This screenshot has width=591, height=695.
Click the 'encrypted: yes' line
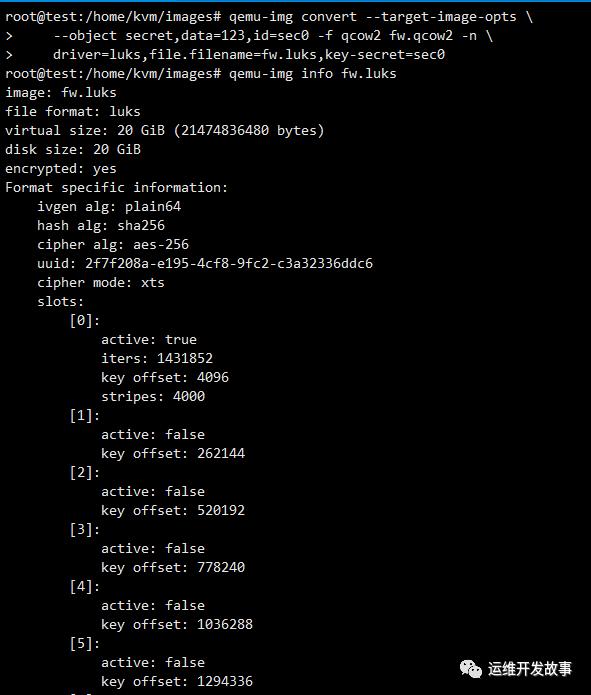61,169
